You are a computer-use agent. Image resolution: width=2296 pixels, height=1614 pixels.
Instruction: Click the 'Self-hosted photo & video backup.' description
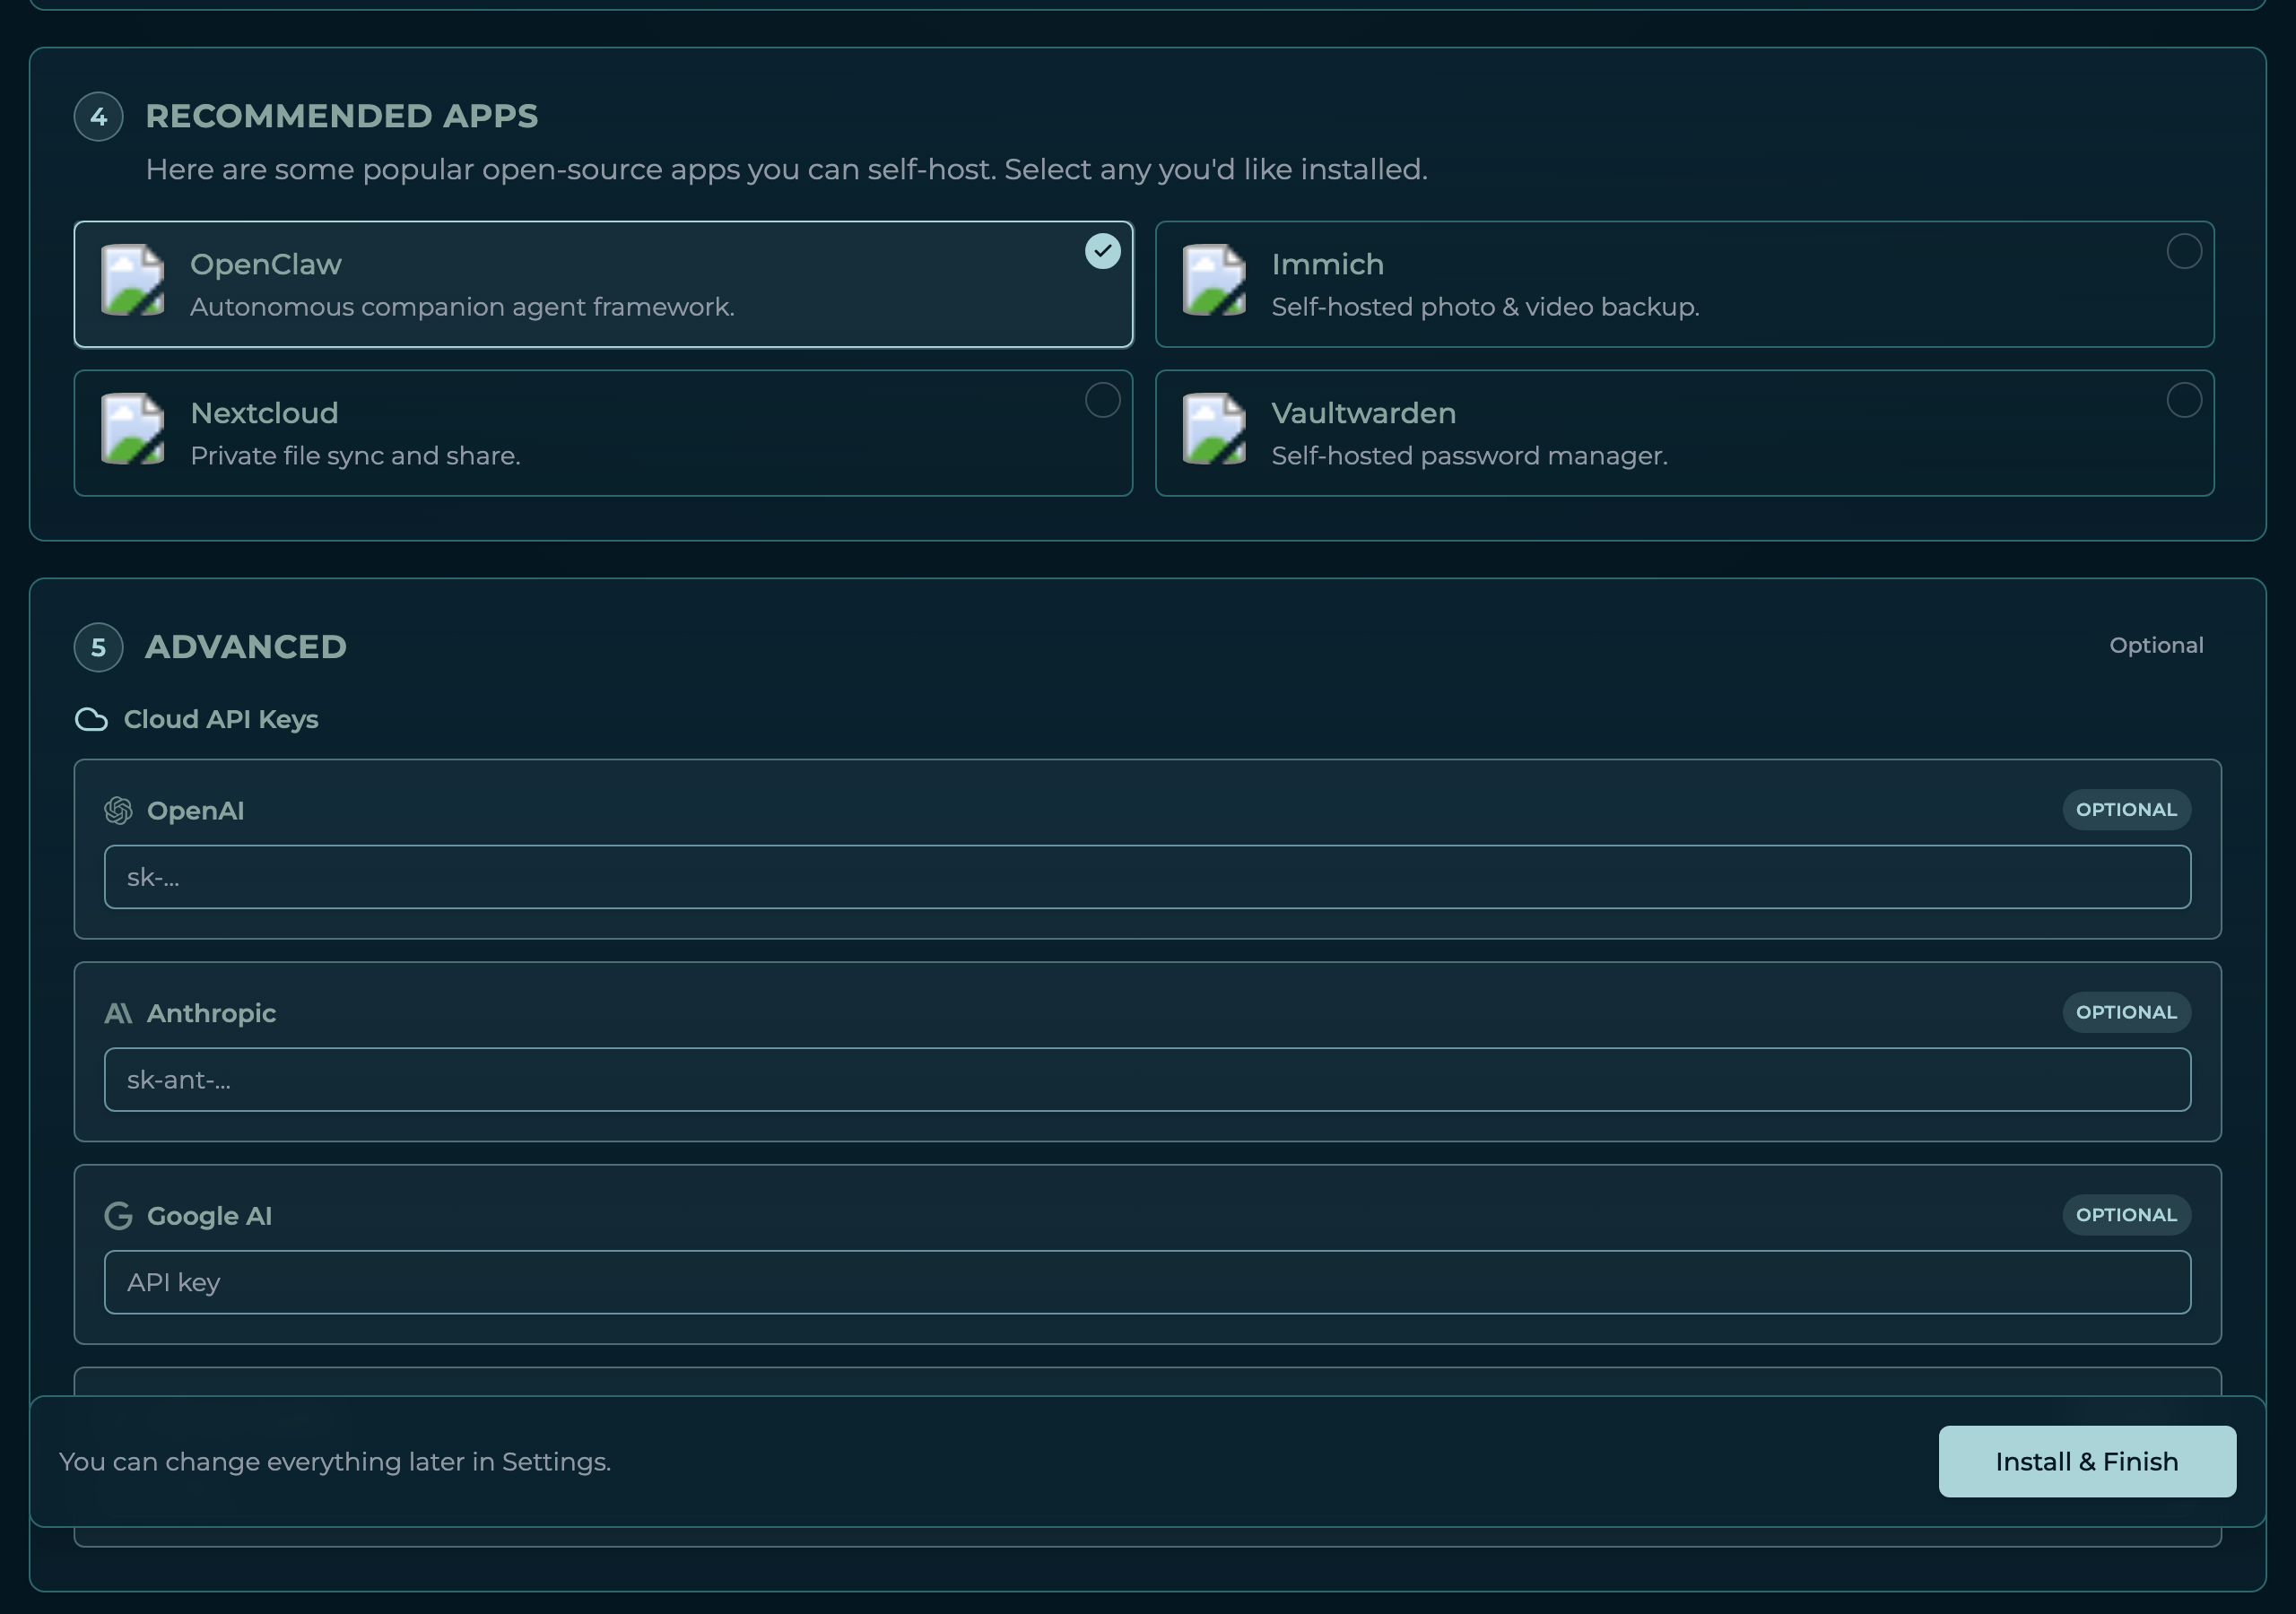pyautogui.click(x=1485, y=307)
